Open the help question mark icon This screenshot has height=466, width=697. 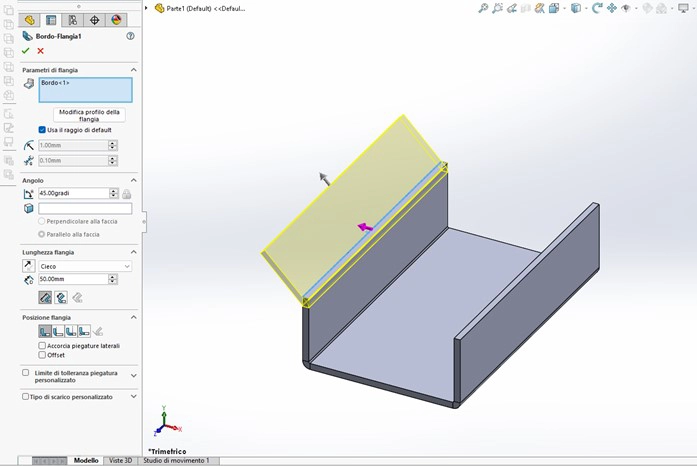pos(130,36)
